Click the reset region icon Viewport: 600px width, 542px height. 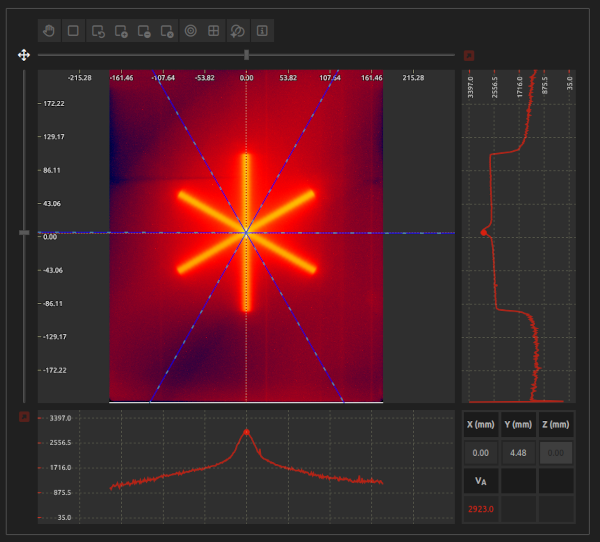[97, 31]
